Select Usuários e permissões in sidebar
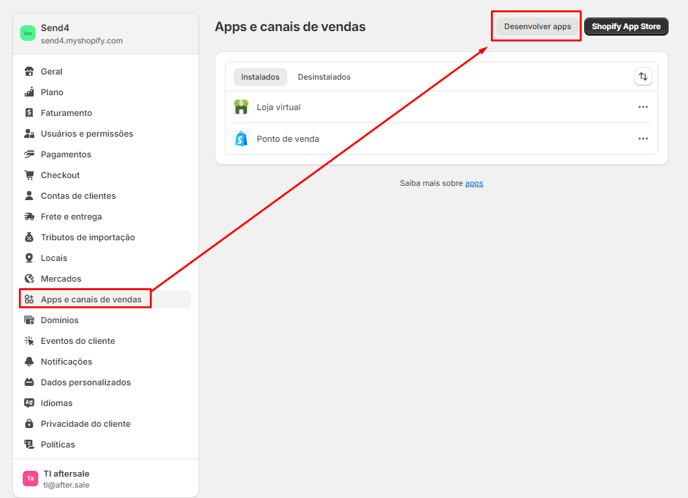The height and width of the screenshot is (498, 688). 105,133
